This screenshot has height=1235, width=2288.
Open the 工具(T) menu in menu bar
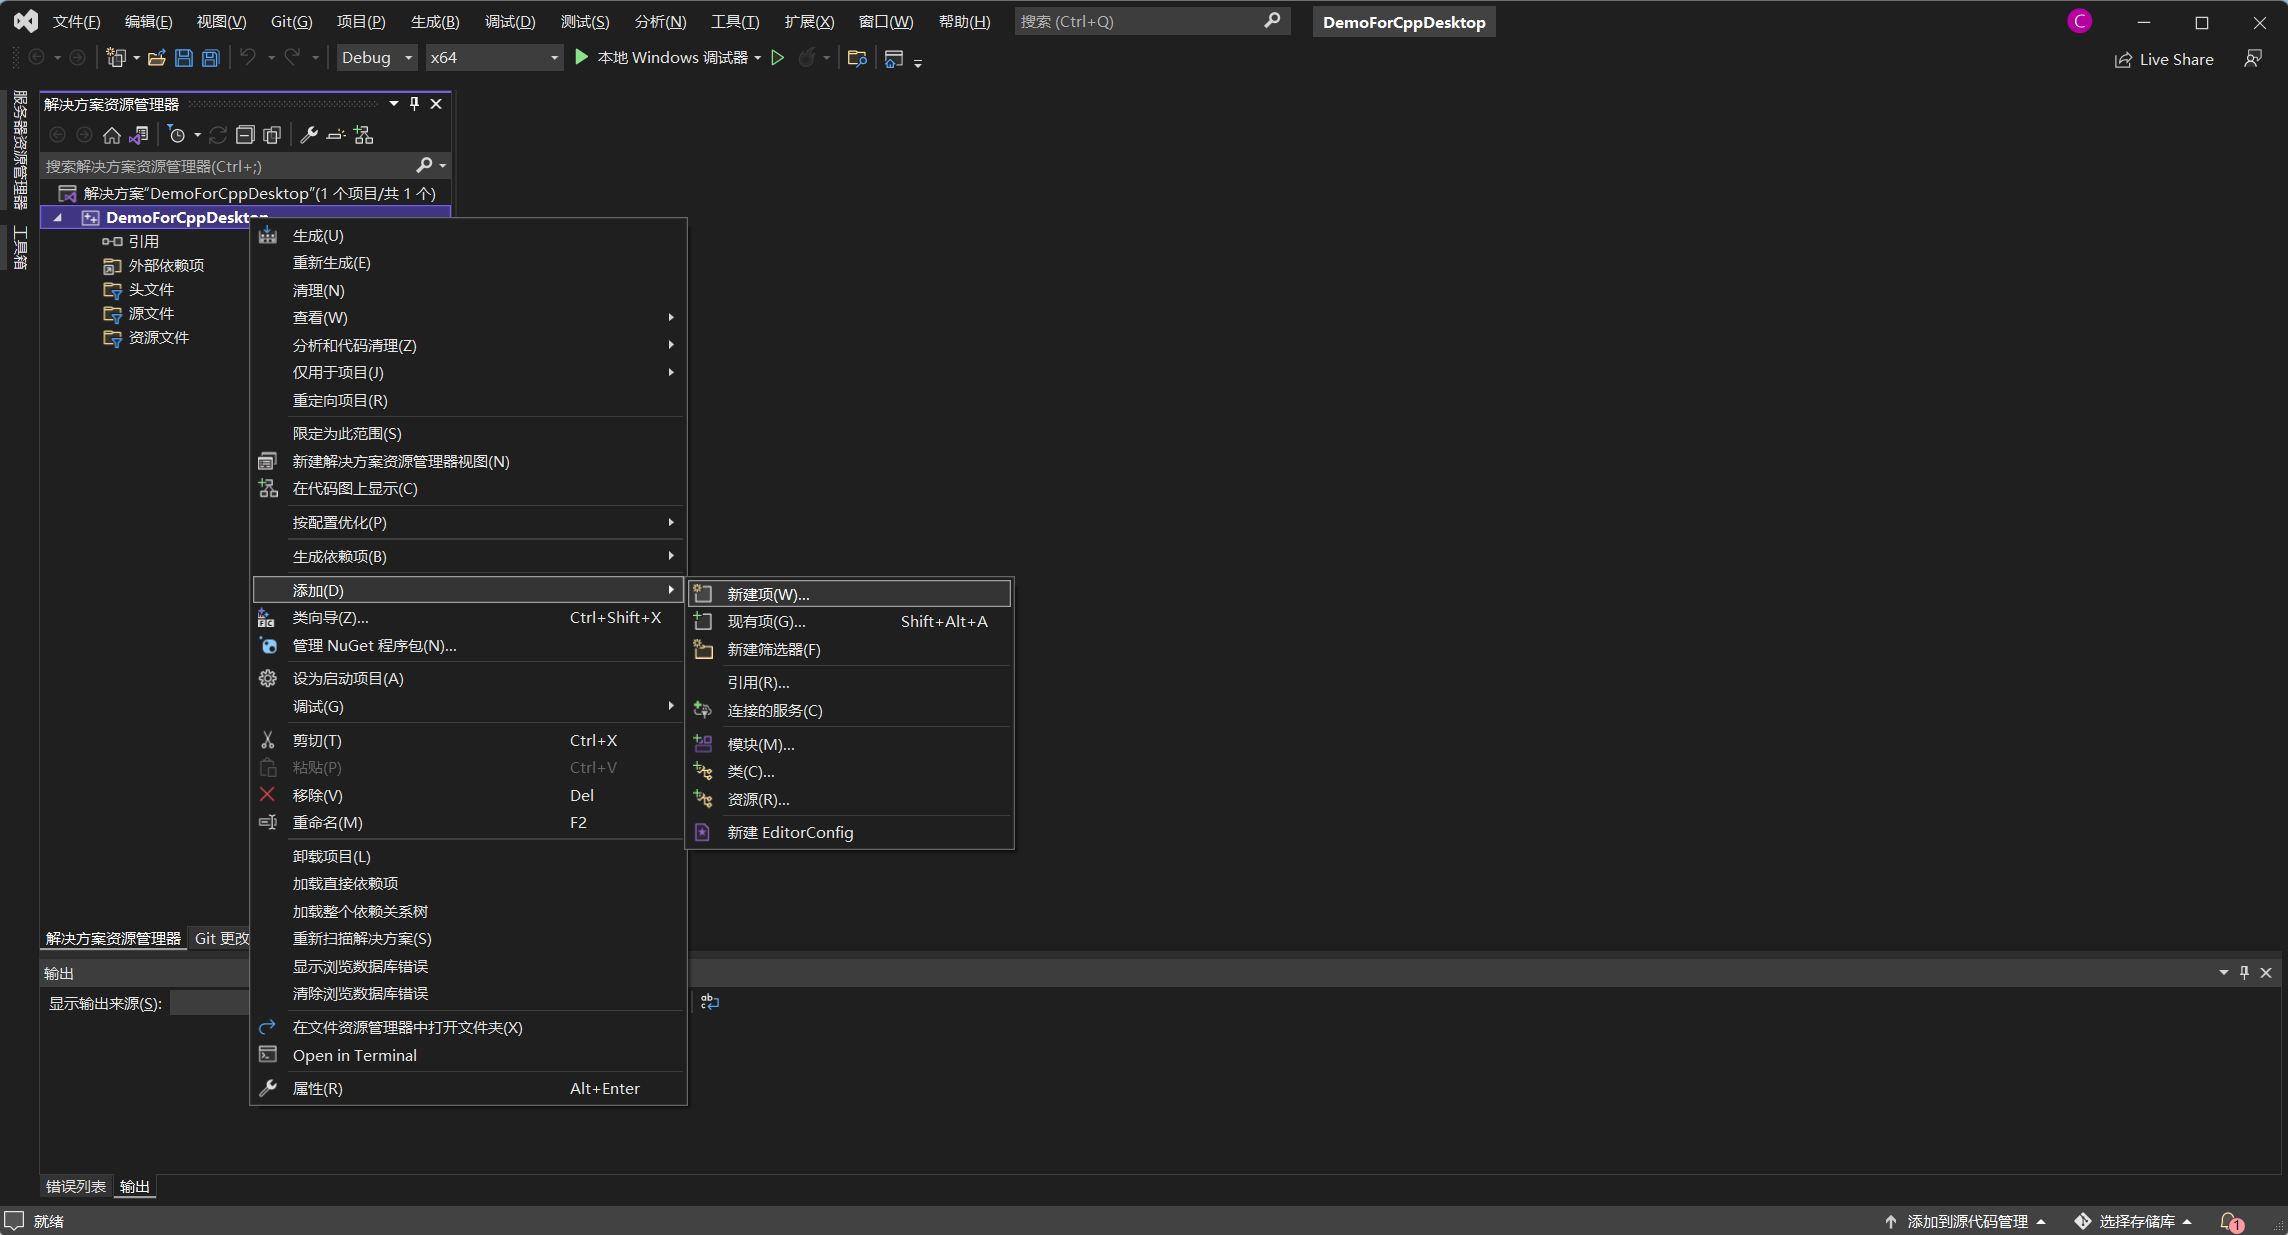[x=735, y=22]
